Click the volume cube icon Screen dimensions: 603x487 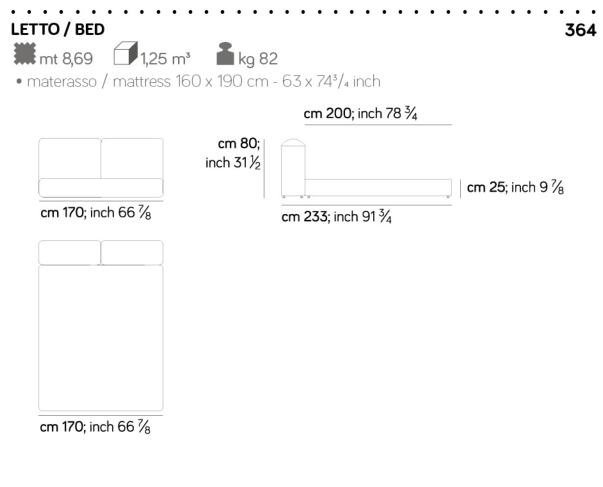point(124,55)
